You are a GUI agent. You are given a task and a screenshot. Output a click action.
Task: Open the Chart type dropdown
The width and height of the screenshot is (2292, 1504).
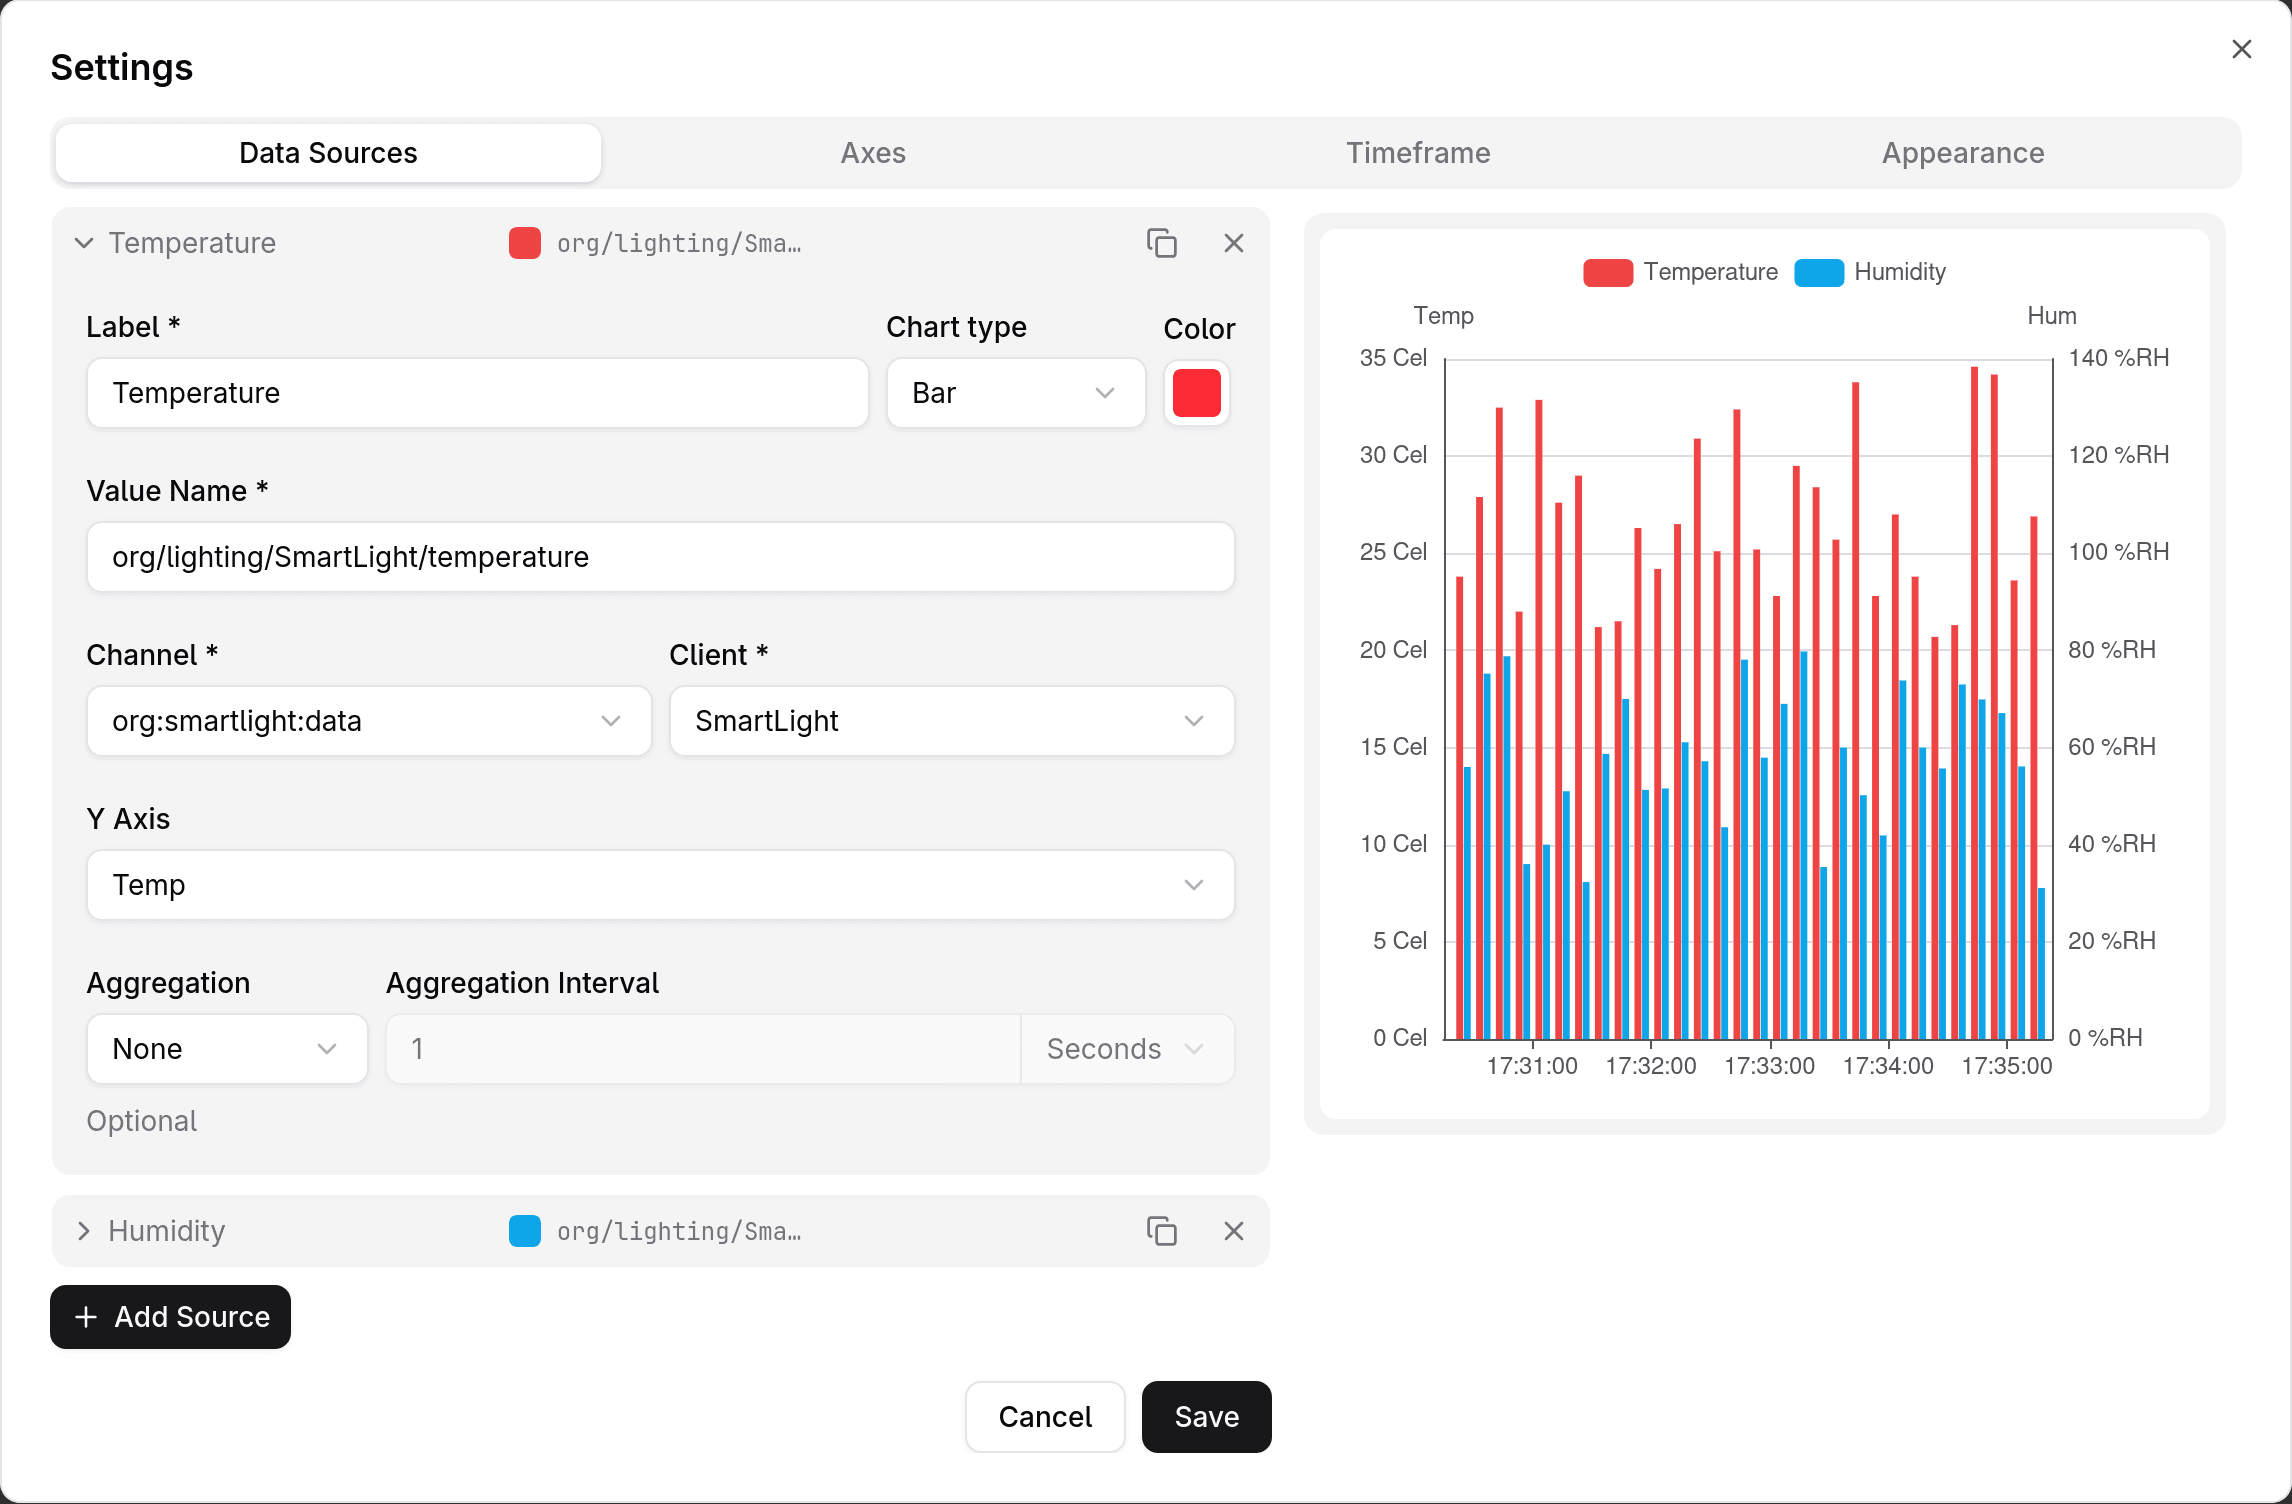(1015, 393)
